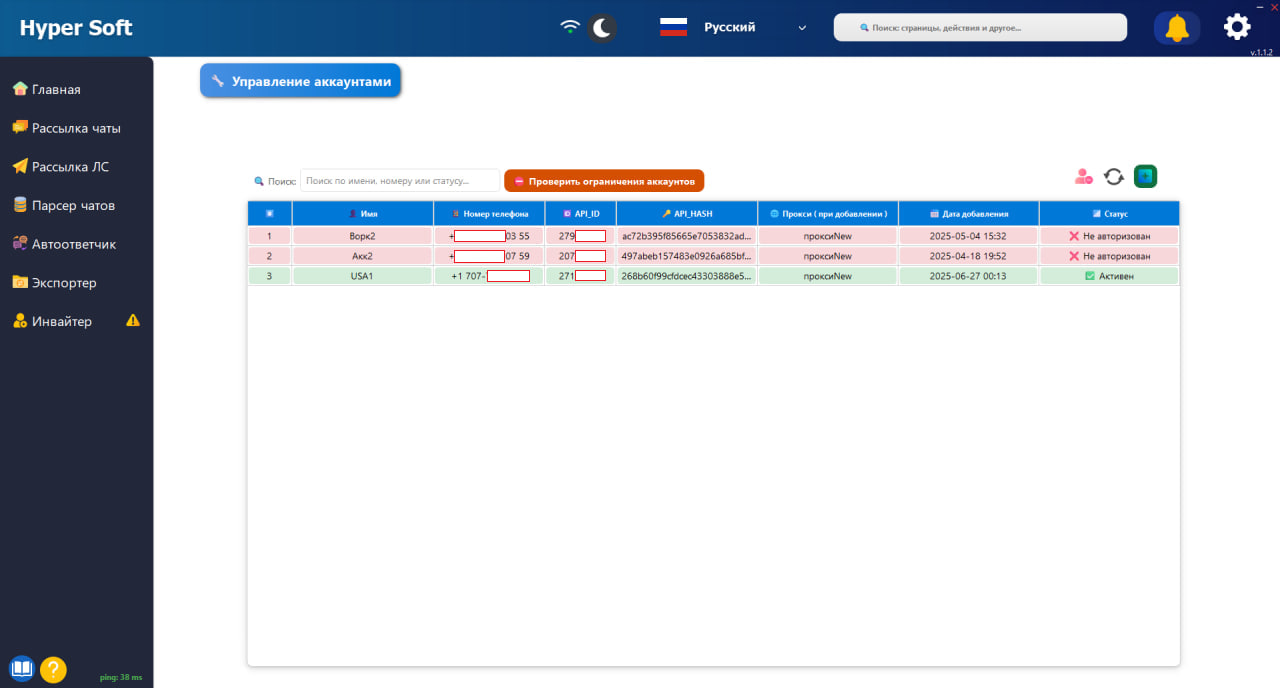
Task: Click the Hyper Soft logo title
Action: pos(76,27)
